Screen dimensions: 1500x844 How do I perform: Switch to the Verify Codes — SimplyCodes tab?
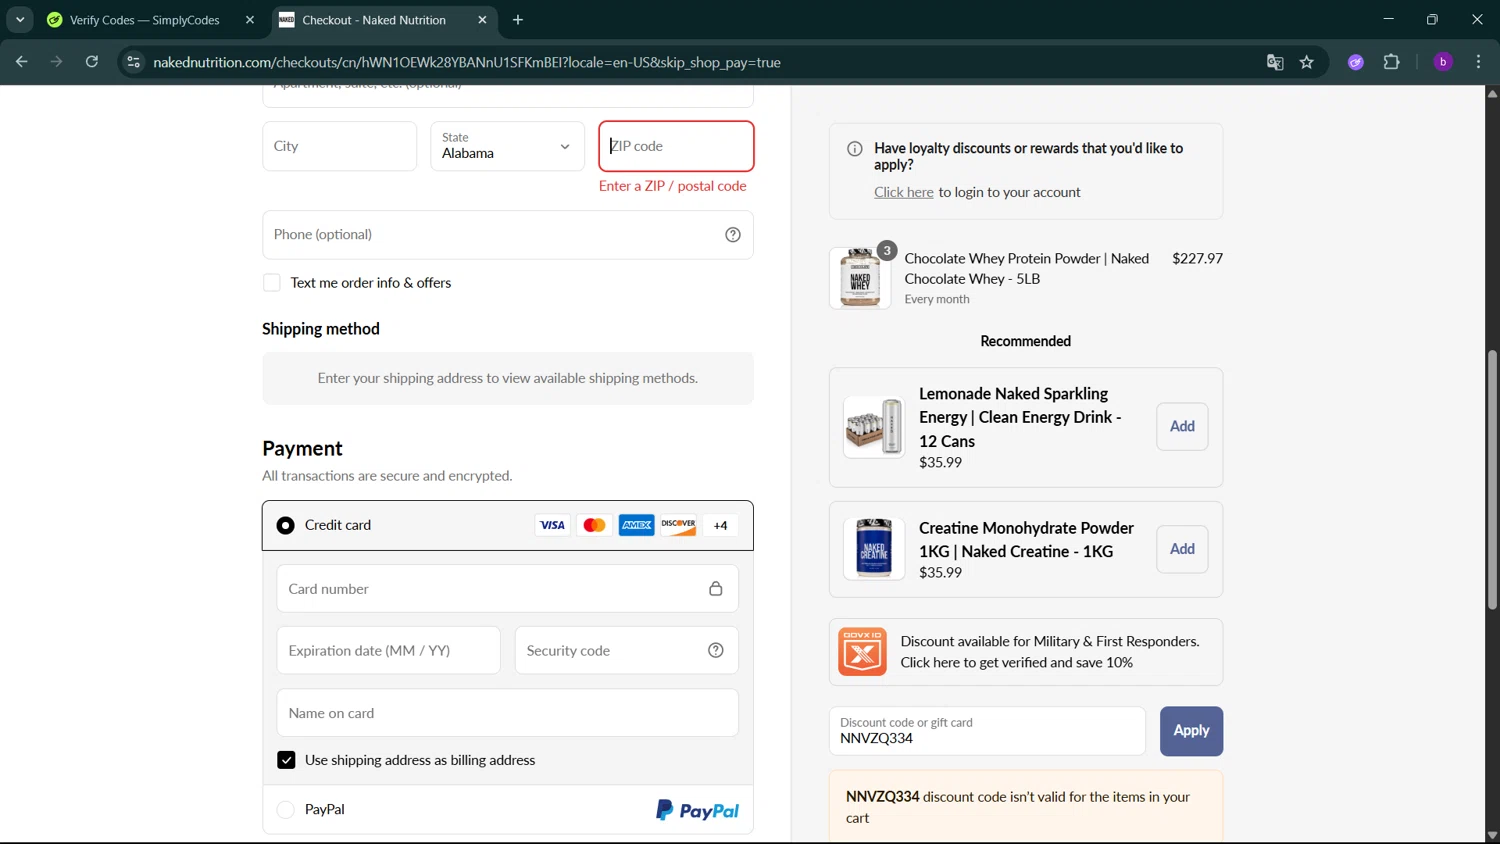(145, 20)
